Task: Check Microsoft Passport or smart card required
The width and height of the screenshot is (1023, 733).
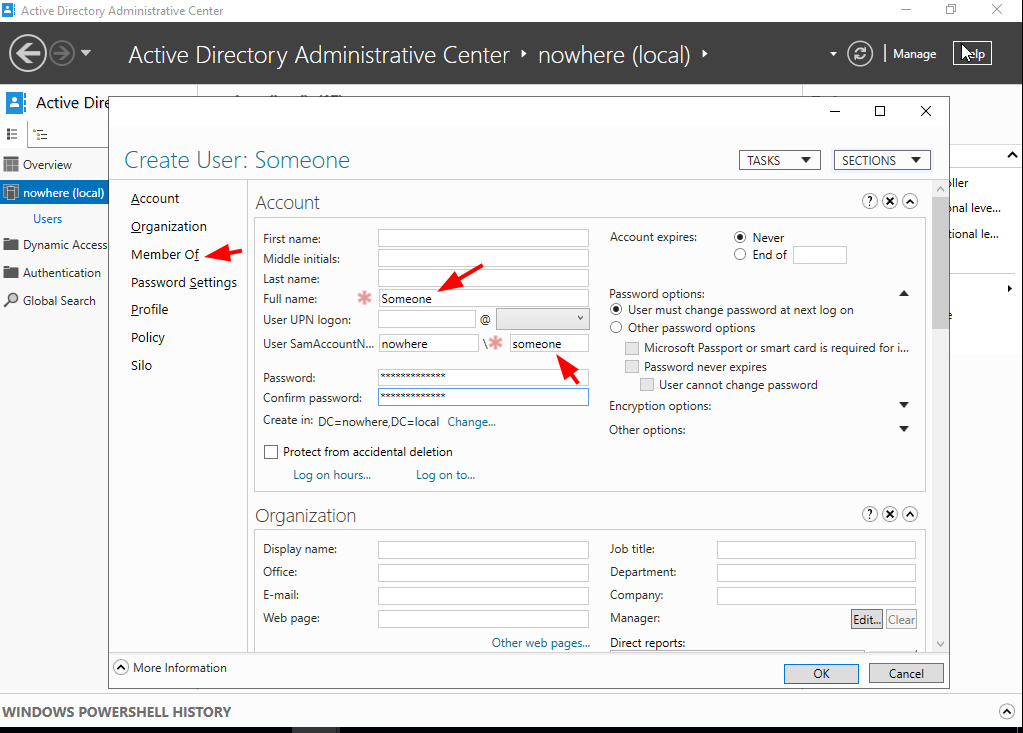Action: (x=632, y=348)
